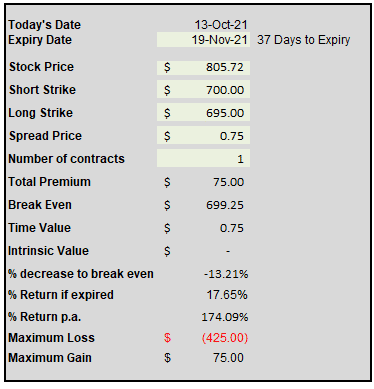The image size is (374, 389).
Task: Click the Spread Price 0.75 input
Action: coord(203,136)
